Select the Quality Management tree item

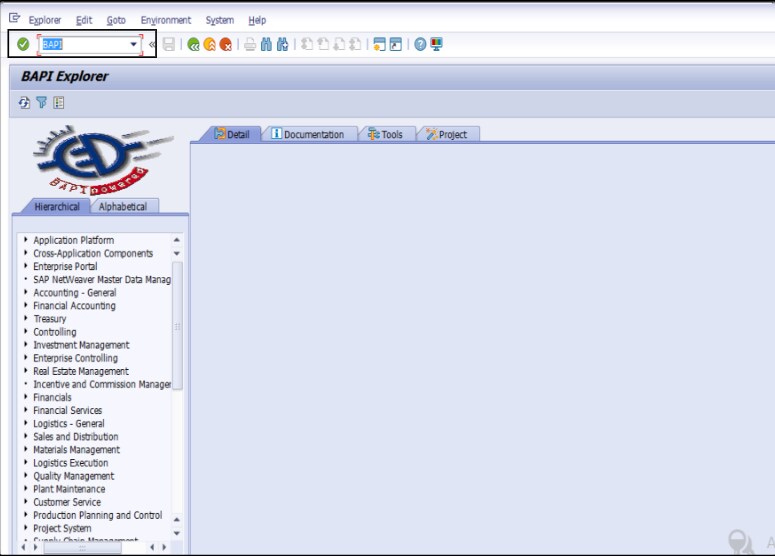click(x=74, y=476)
